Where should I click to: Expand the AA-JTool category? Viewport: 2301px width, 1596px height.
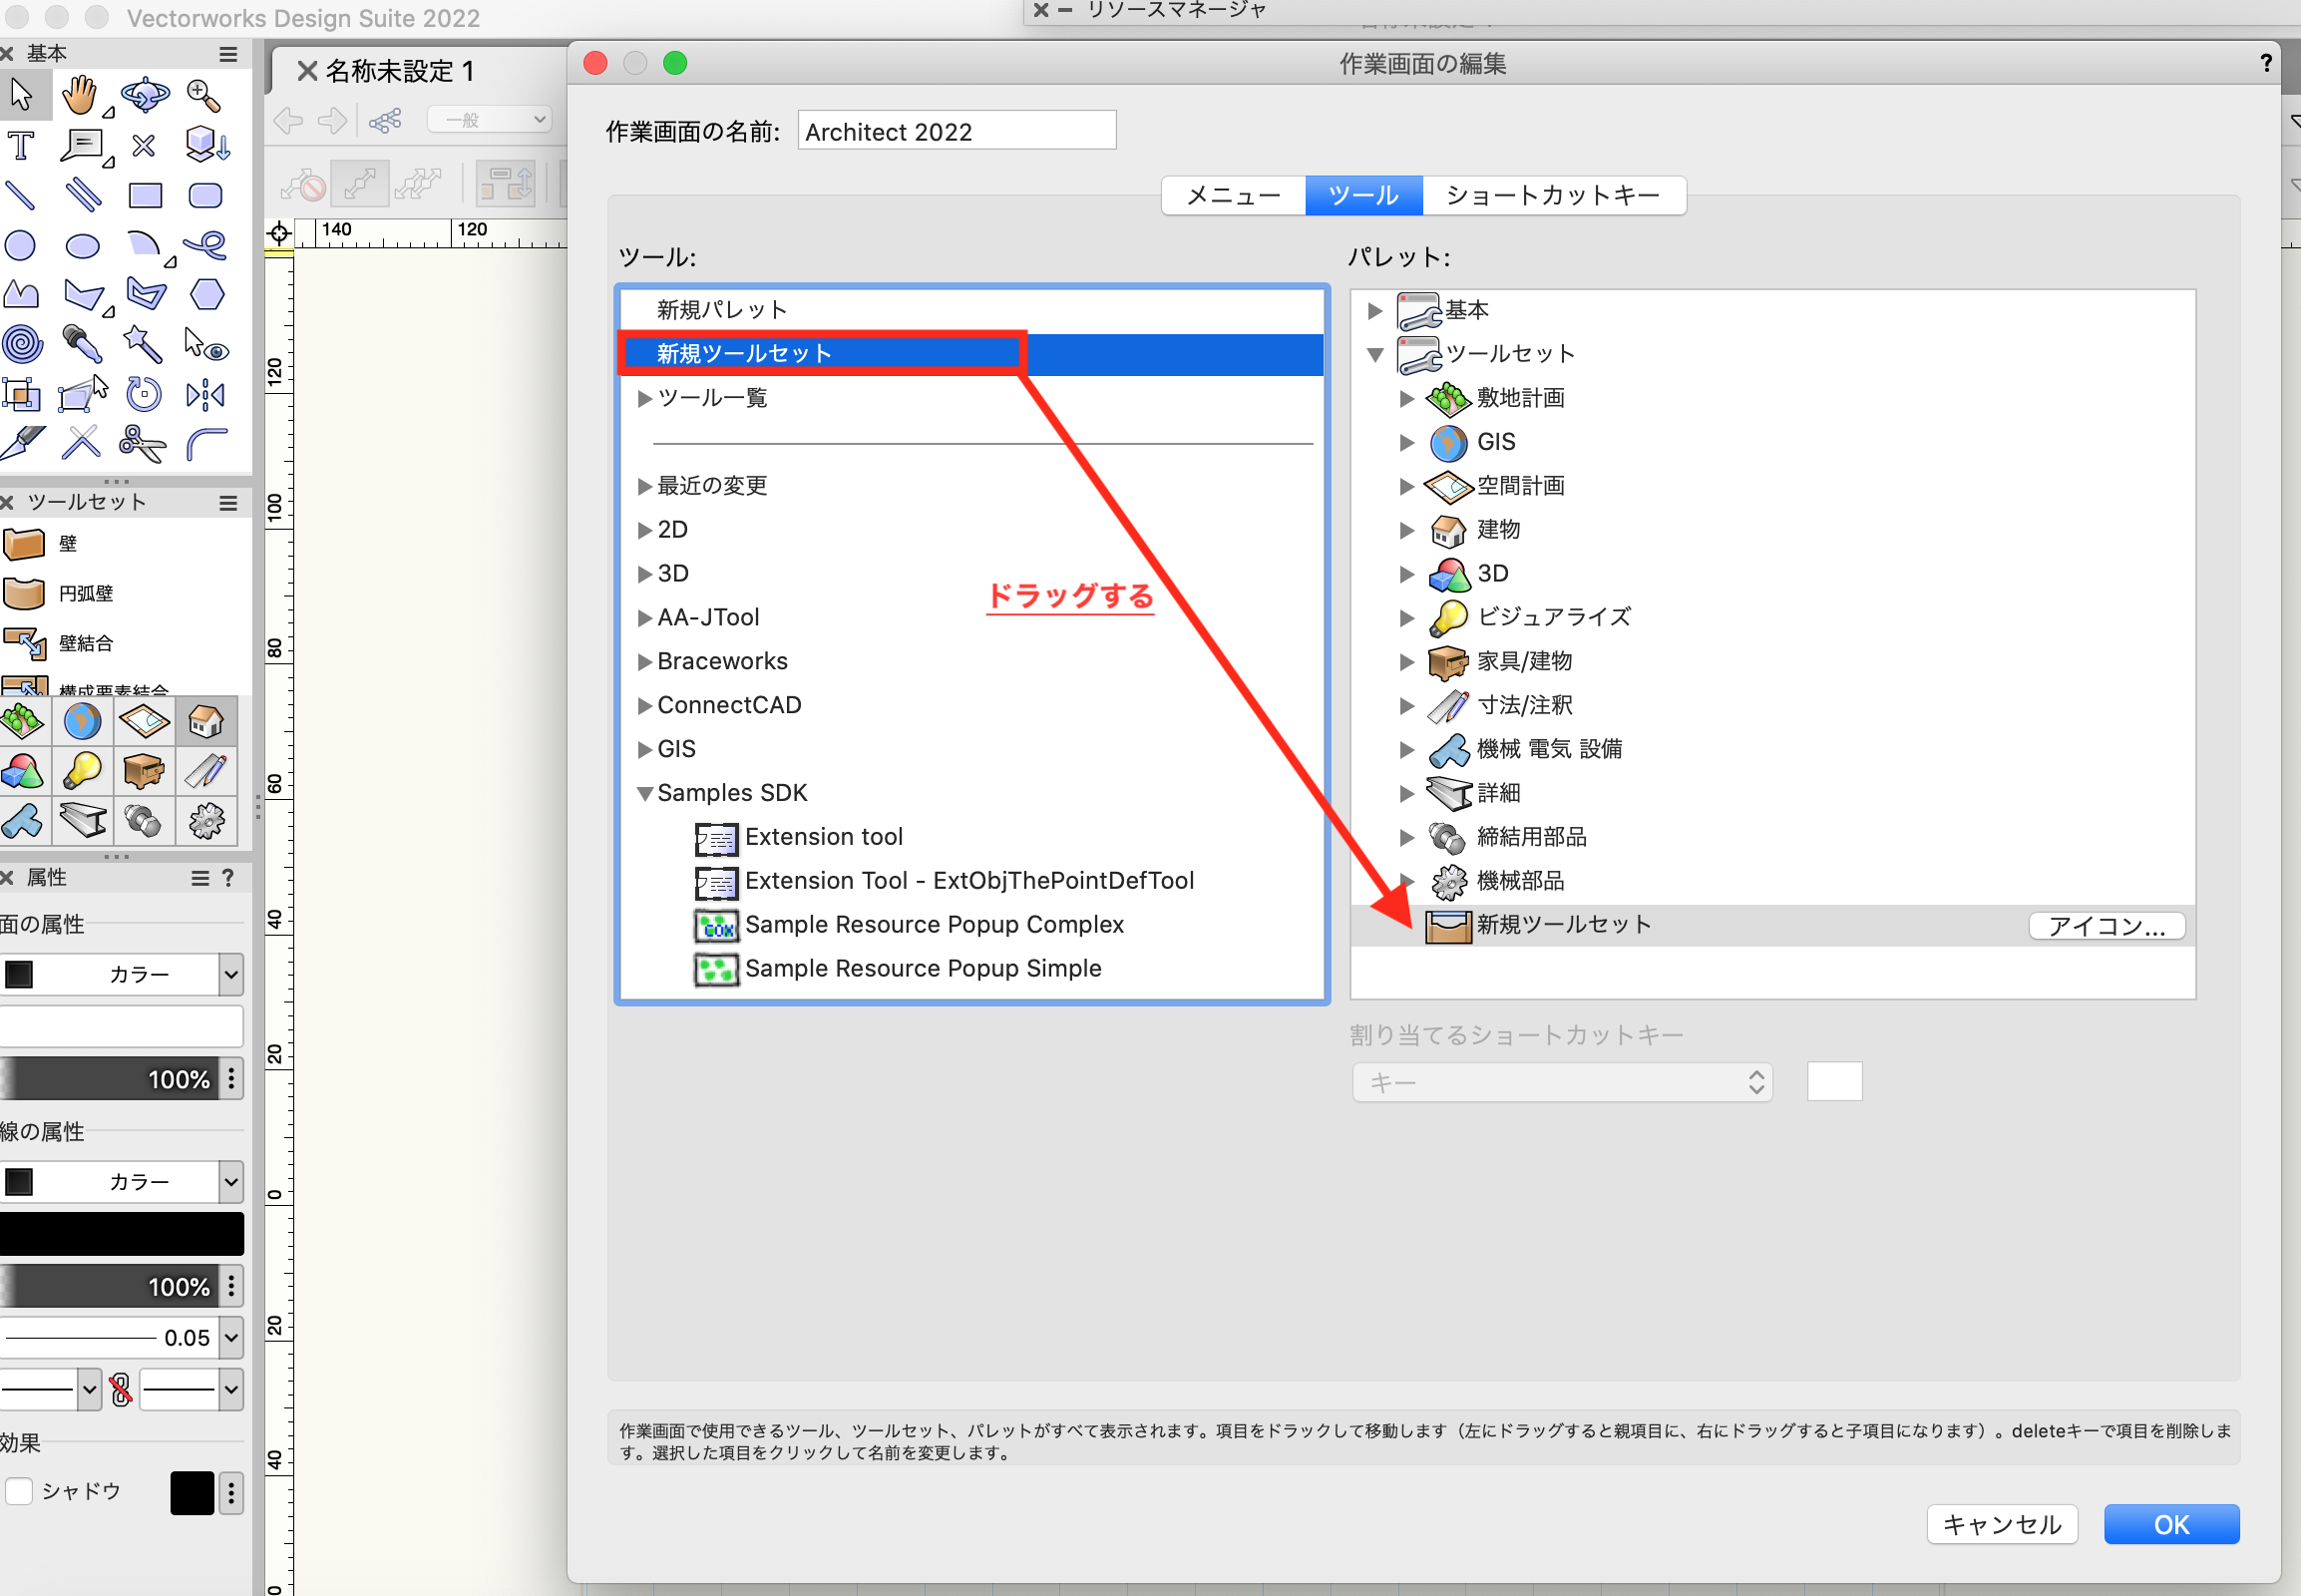click(x=645, y=619)
